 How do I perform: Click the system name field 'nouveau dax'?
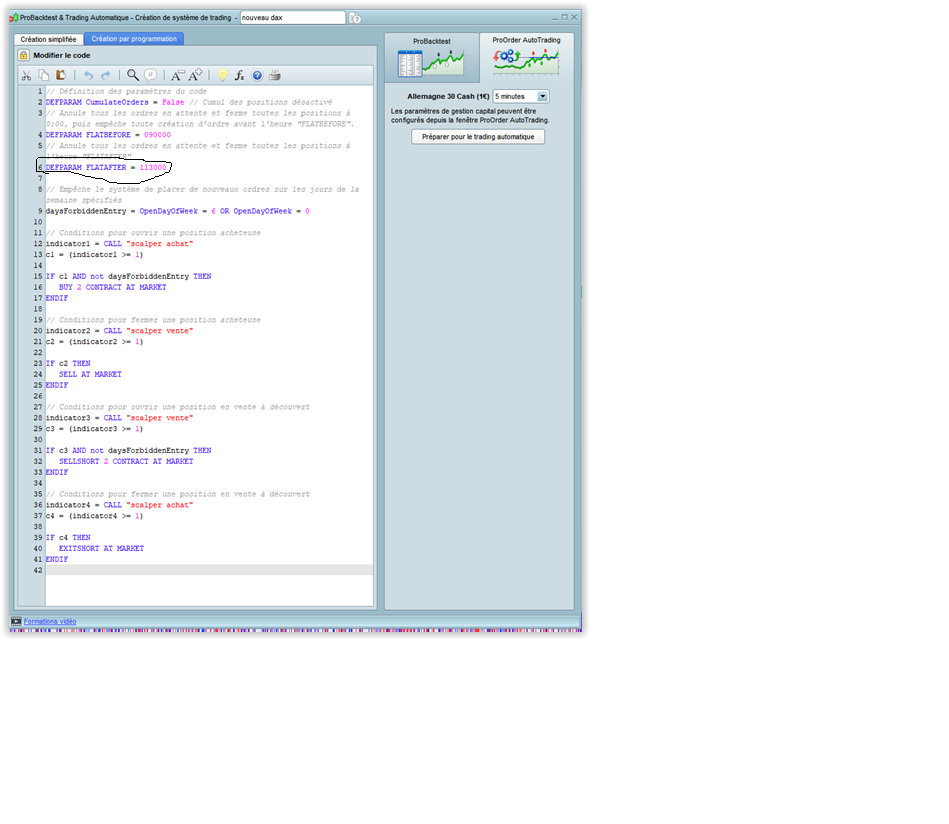click(x=293, y=18)
